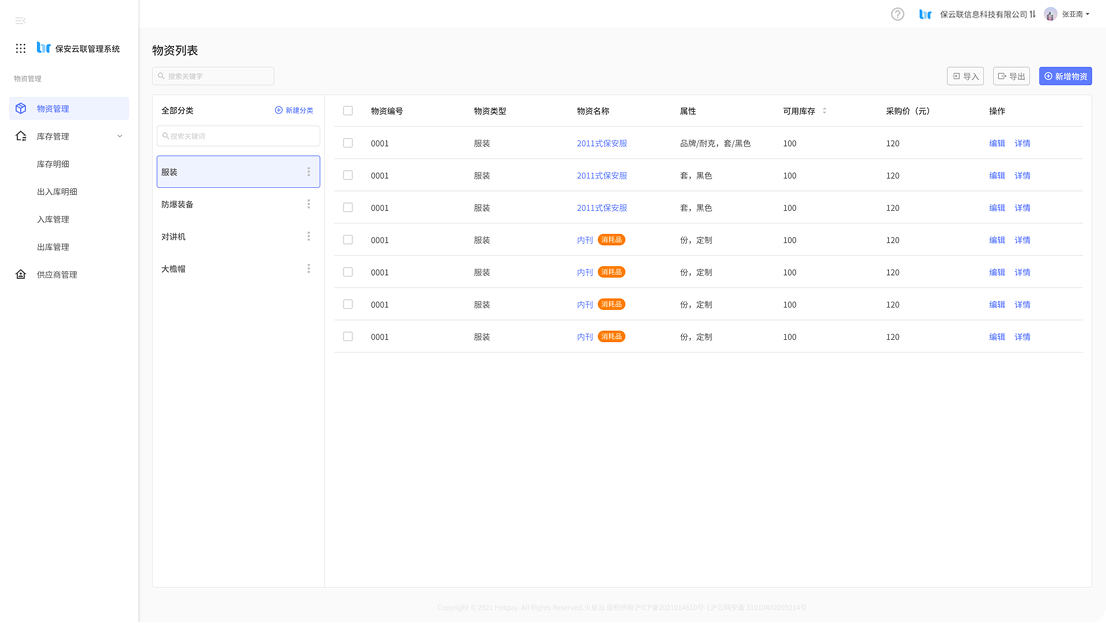Viewport: 1106px width, 623px height.
Task: Open the three-dot menu for 服装 category
Action: click(x=308, y=172)
